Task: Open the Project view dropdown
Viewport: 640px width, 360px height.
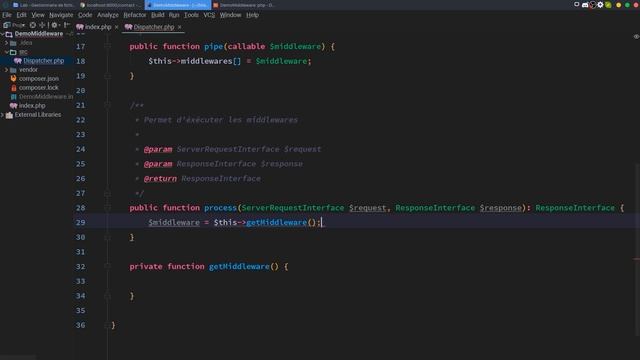Action: (15, 25)
